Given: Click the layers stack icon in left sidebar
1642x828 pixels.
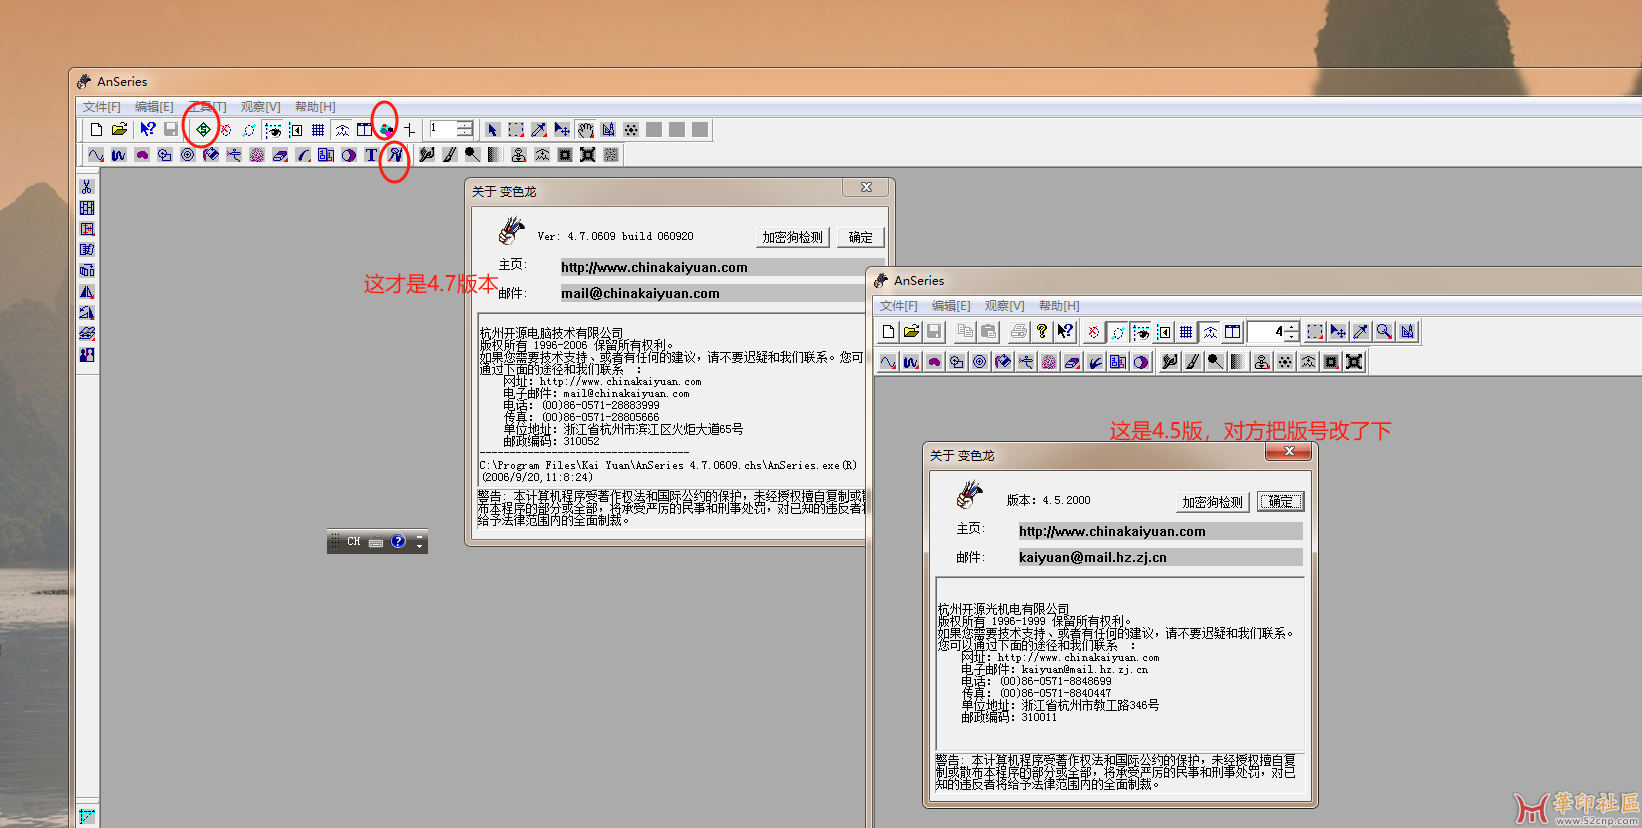Looking at the screenshot, I should (x=87, y=334).
